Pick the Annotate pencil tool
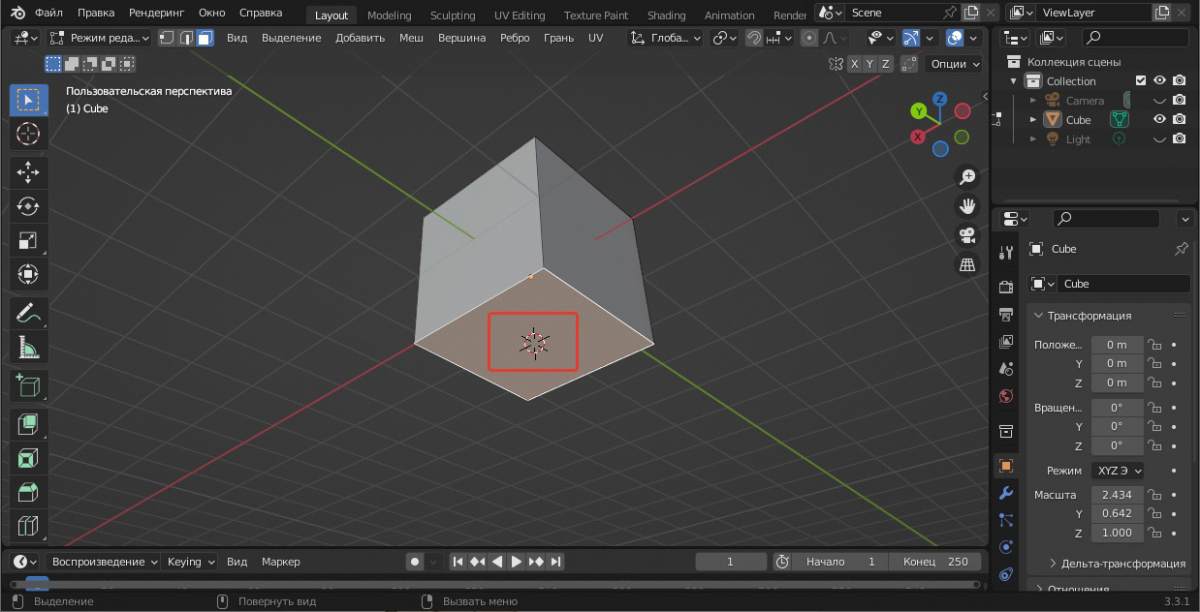This screenshot has width=1200, height=612. [x=28, y=313]
